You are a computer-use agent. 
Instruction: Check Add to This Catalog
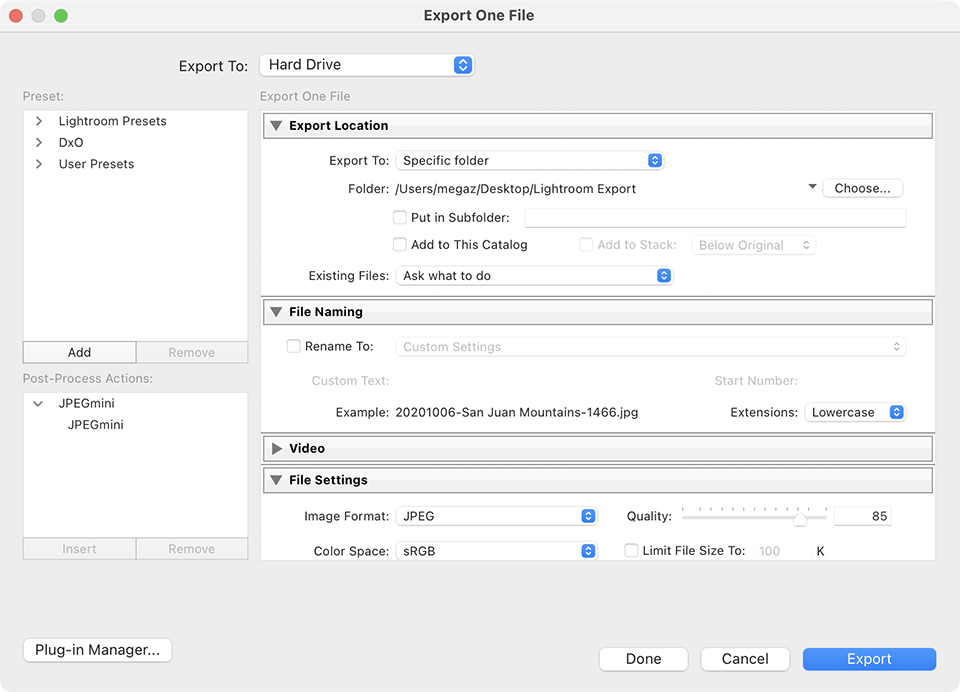[x=400, y=244]
